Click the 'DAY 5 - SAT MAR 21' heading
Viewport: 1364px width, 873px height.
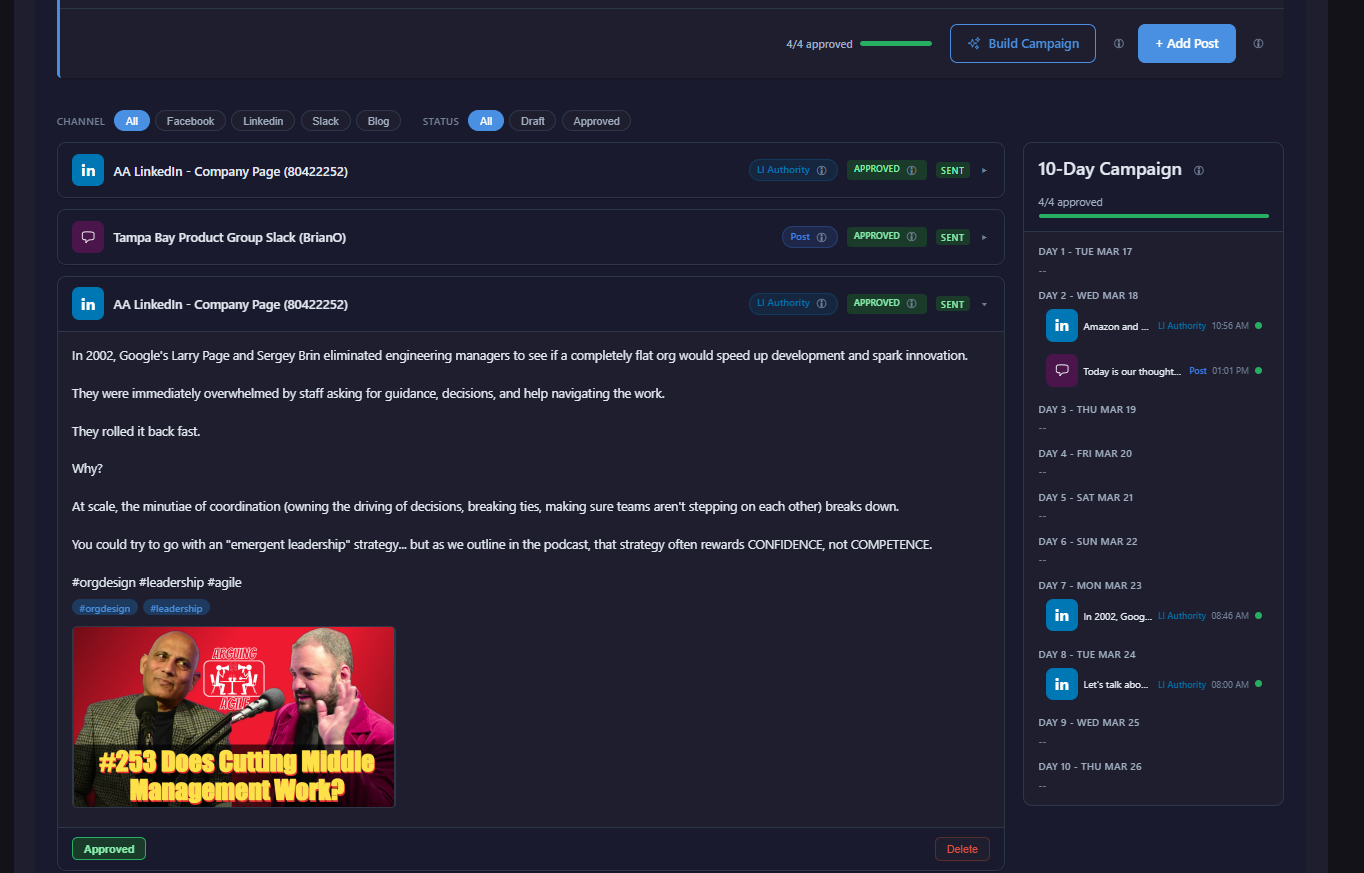[x=1086, y=498]
